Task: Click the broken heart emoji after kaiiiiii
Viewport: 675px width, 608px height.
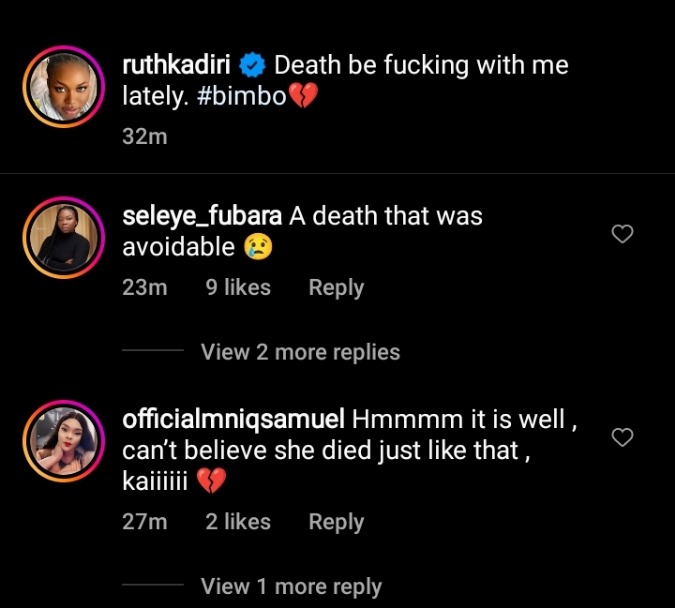Action: click(x=210, y=482)
